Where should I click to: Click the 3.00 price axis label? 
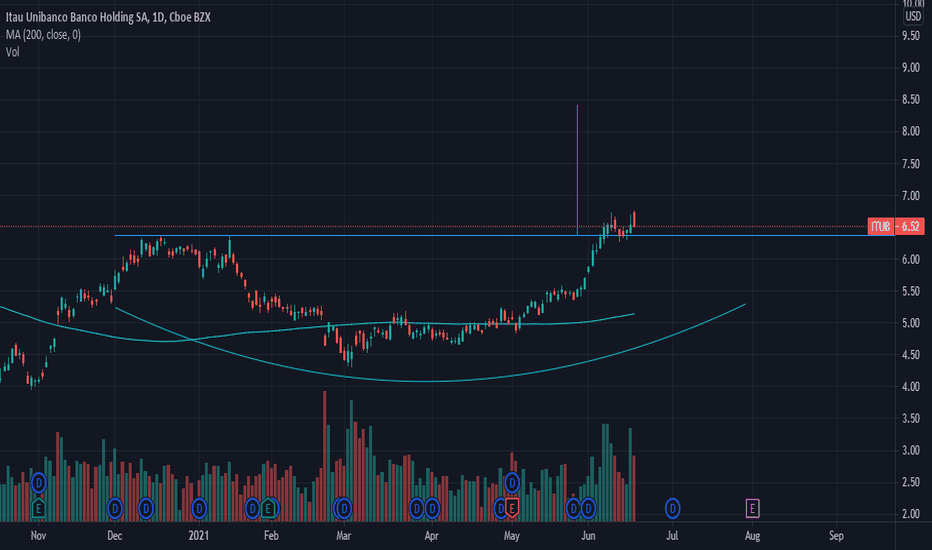tap(911, 451)
